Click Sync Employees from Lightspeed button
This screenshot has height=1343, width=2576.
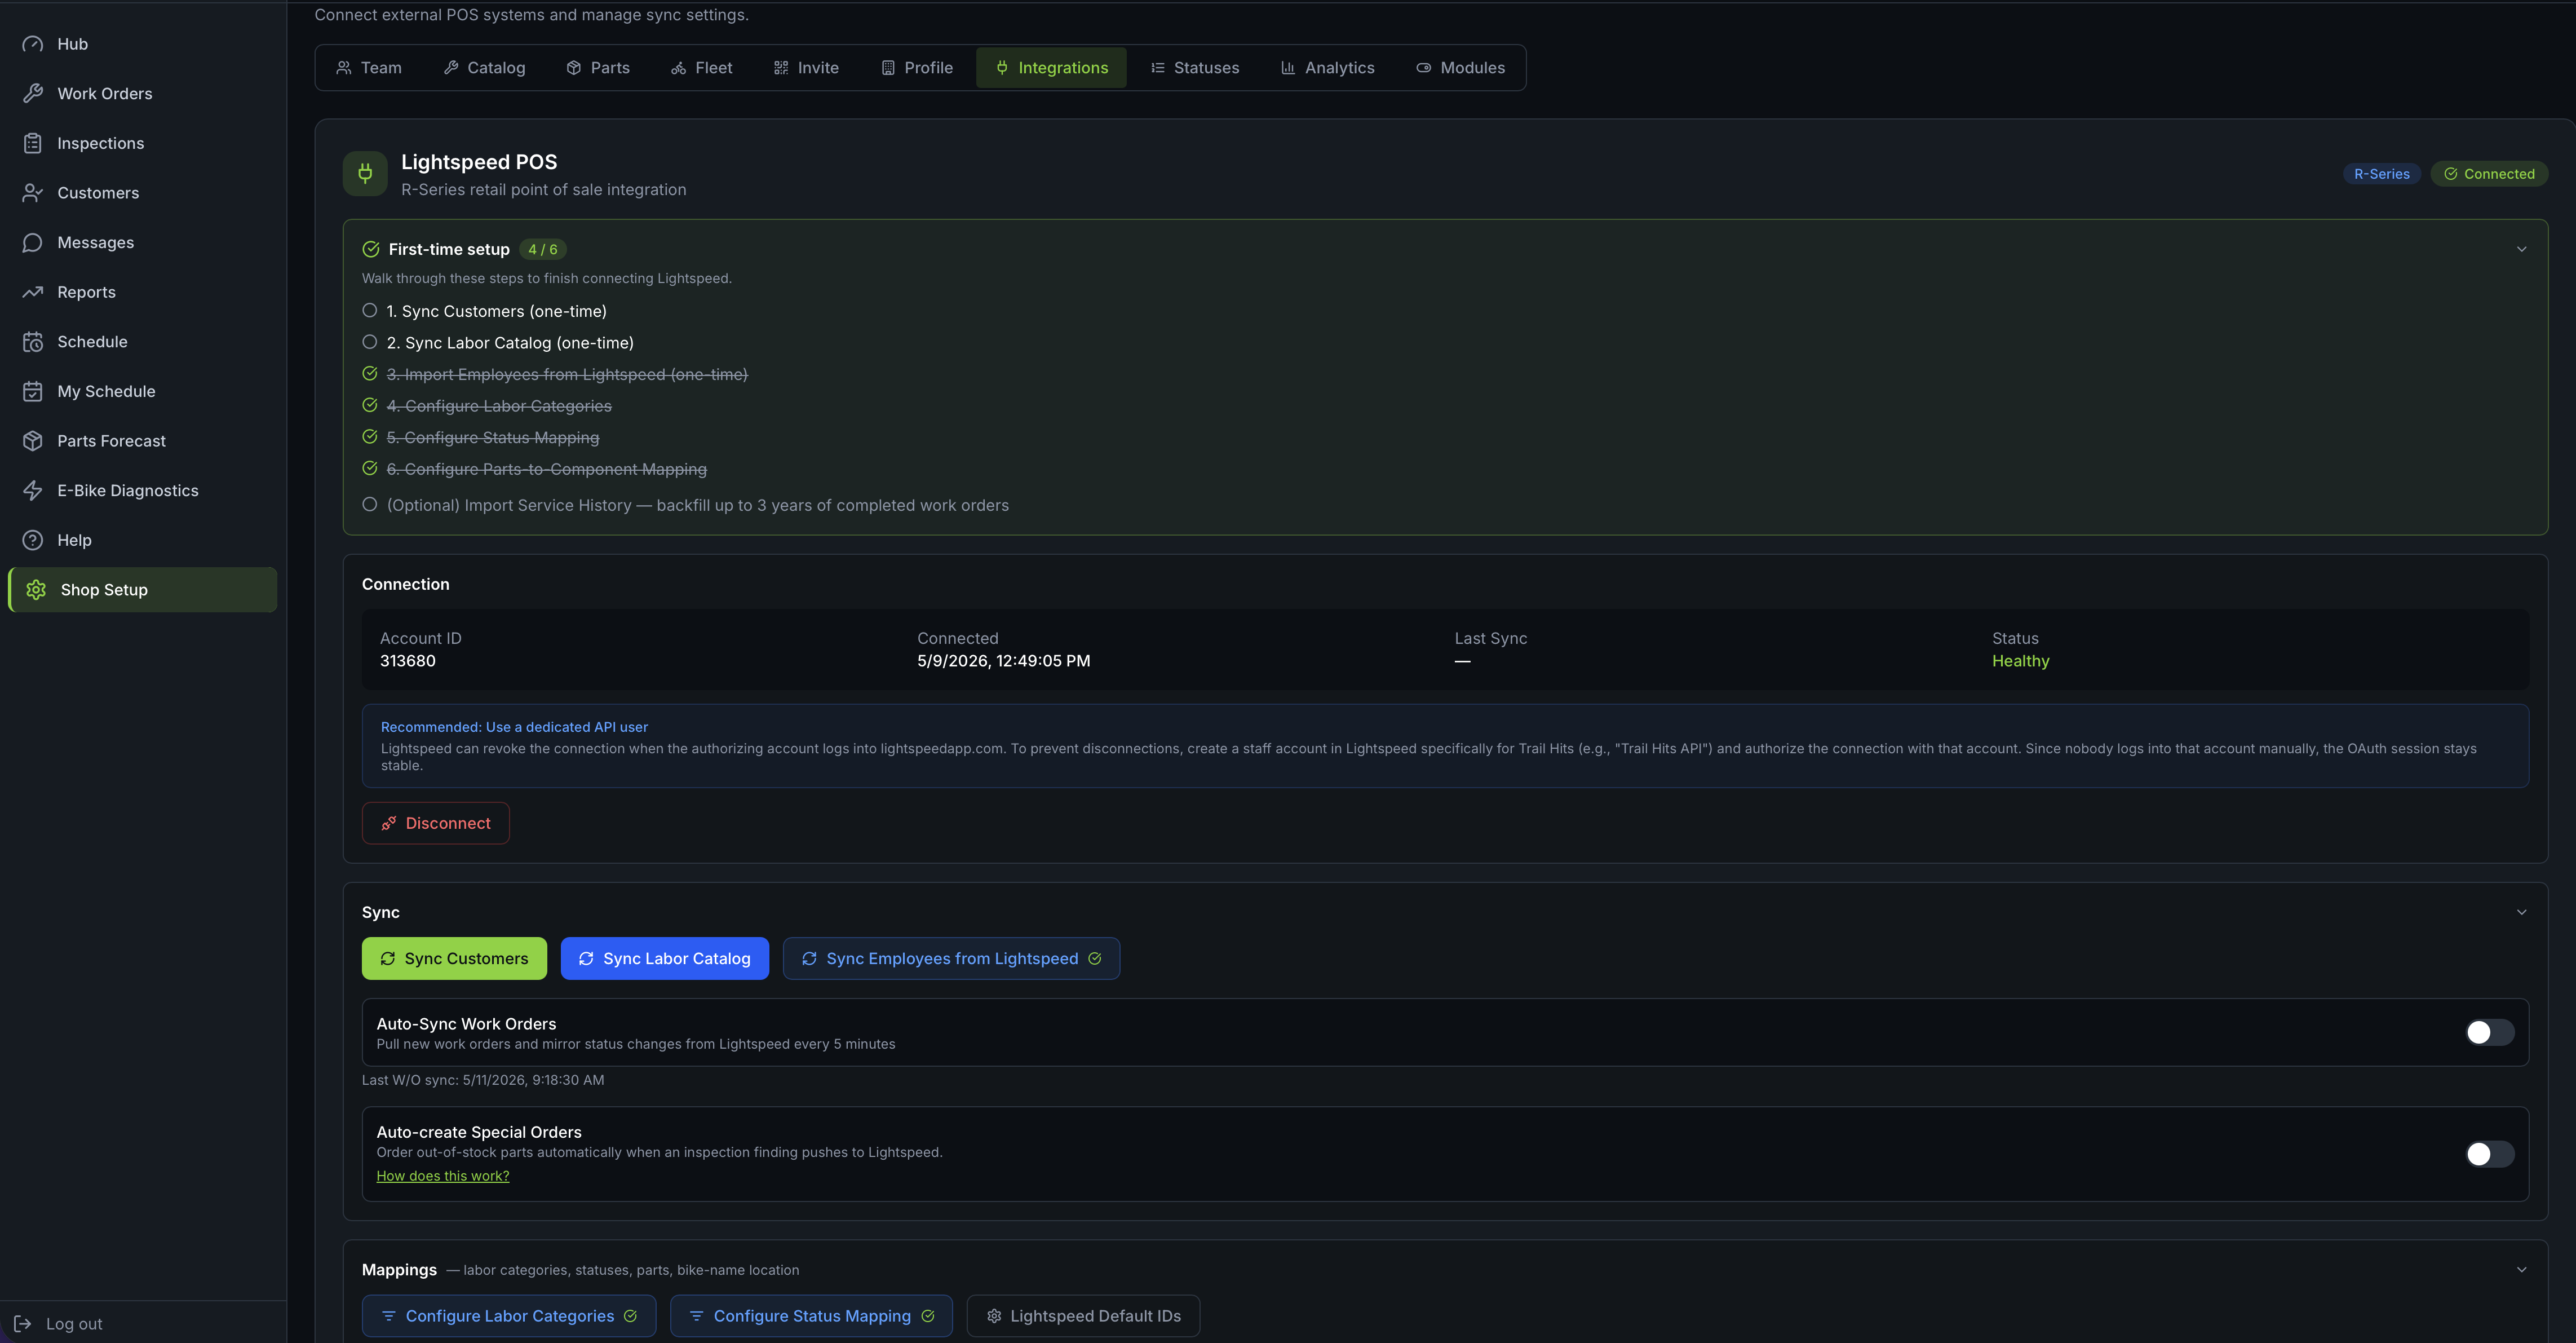click(951, 958)
